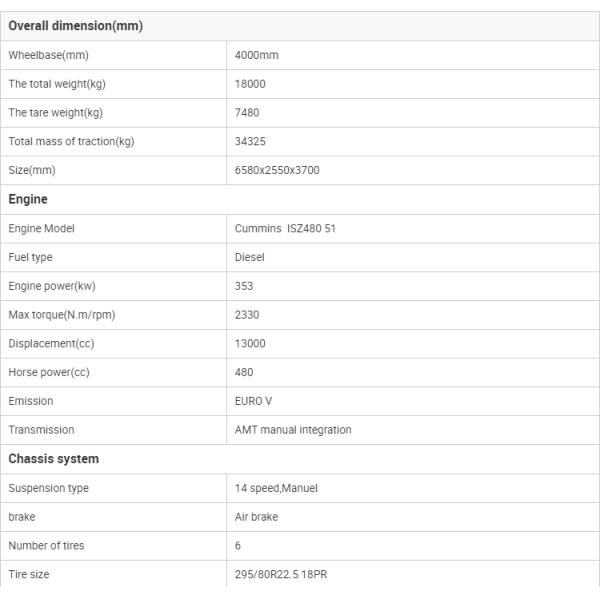Image resolution: width=600 pixels, height=600 pixels.
Task: Select the Cummins ISZ480 51 cell
Action: tap(285, 229)
